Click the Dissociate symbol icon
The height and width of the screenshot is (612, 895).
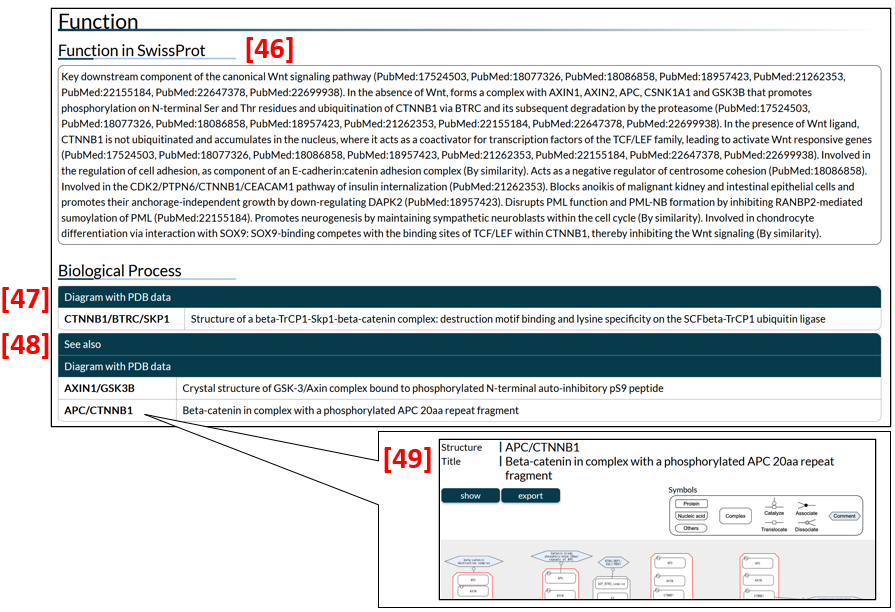pos(806,522)
